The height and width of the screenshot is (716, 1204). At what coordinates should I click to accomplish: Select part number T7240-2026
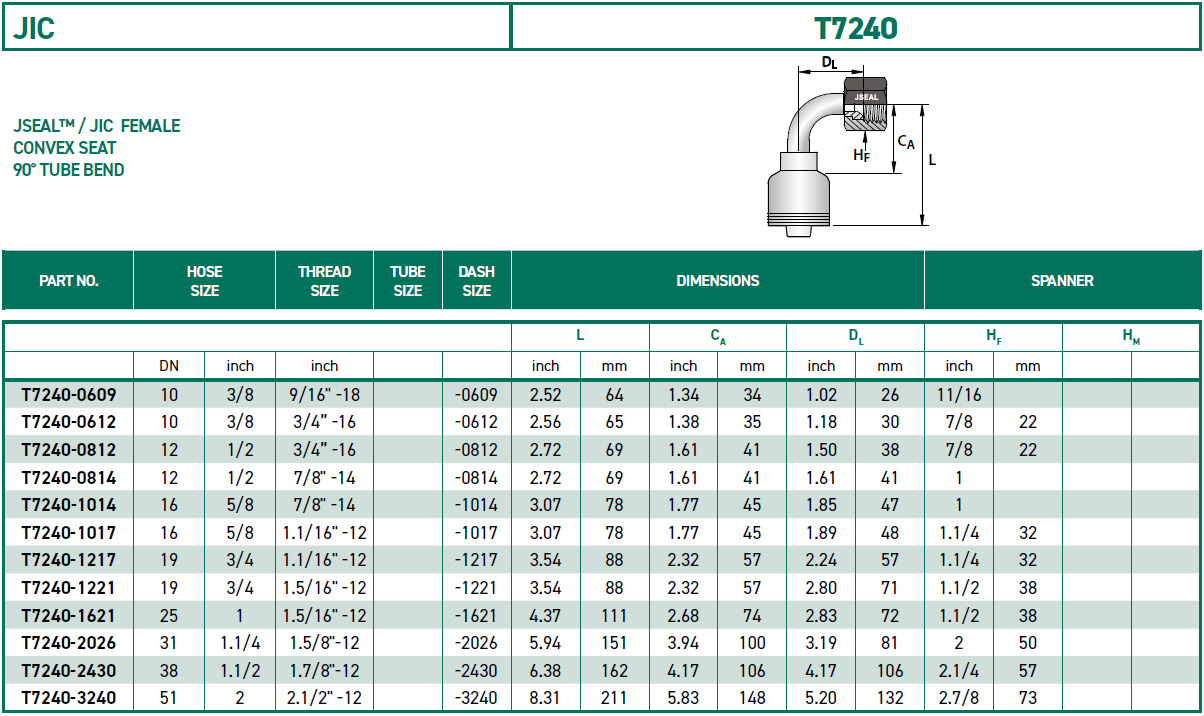pos(69,643)
